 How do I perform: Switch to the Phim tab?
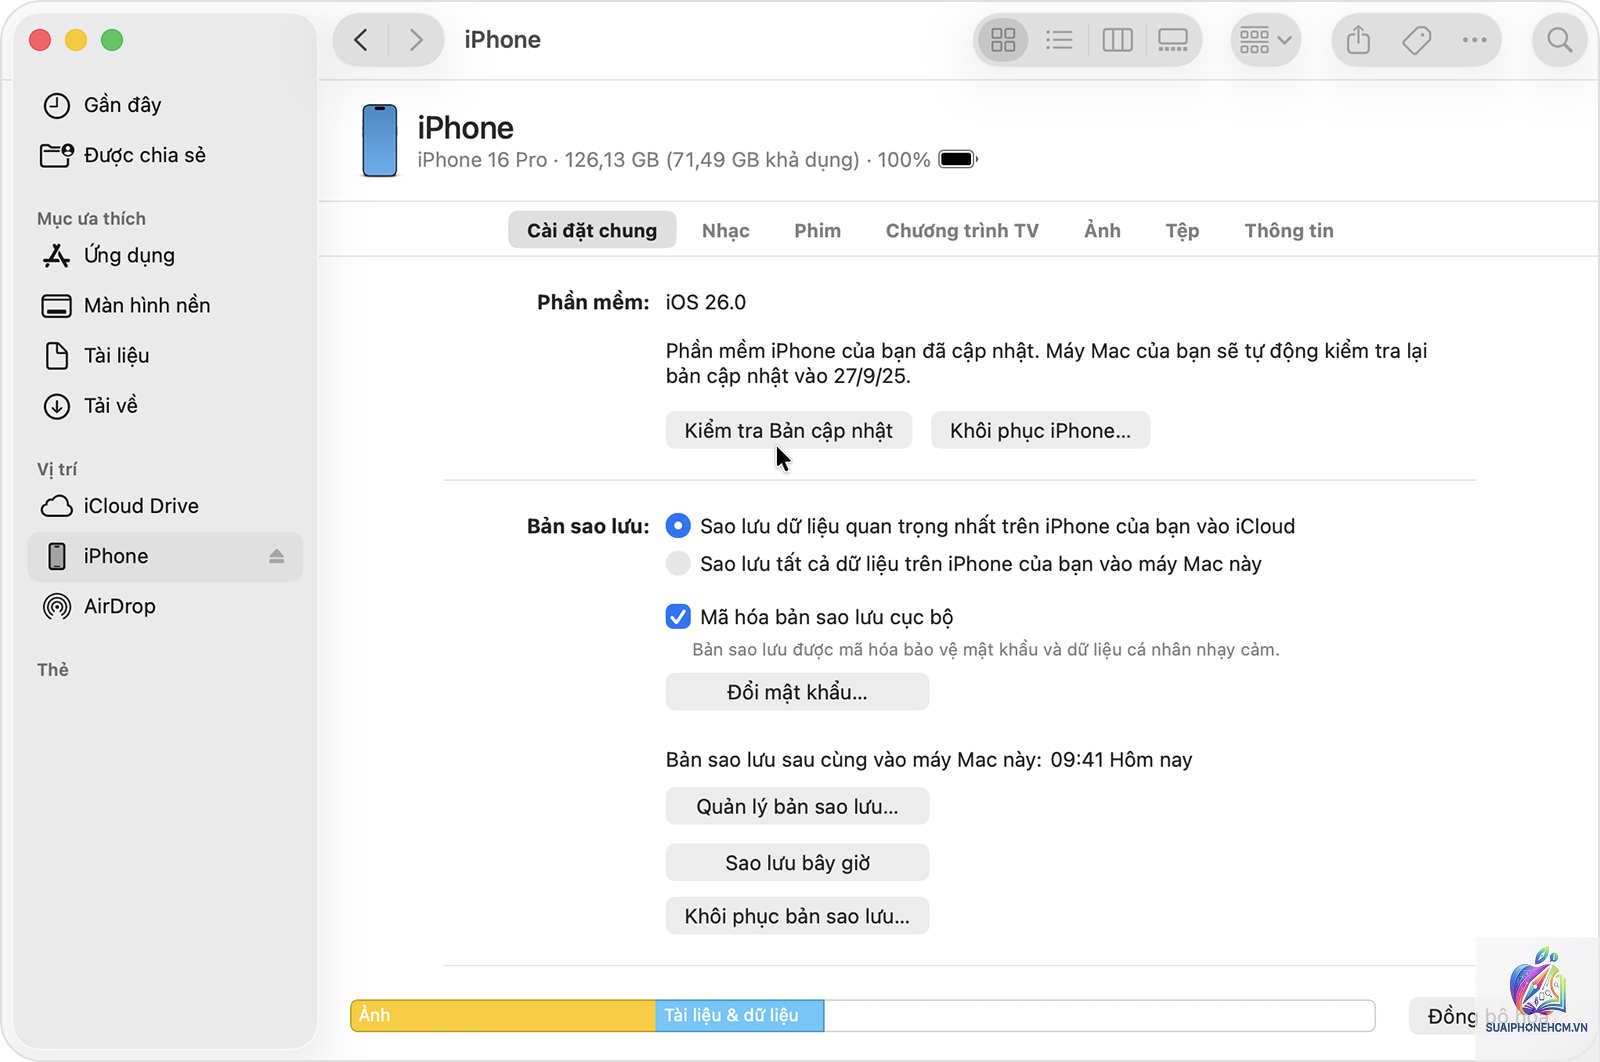pyautogui.click(x=817, y=230)
